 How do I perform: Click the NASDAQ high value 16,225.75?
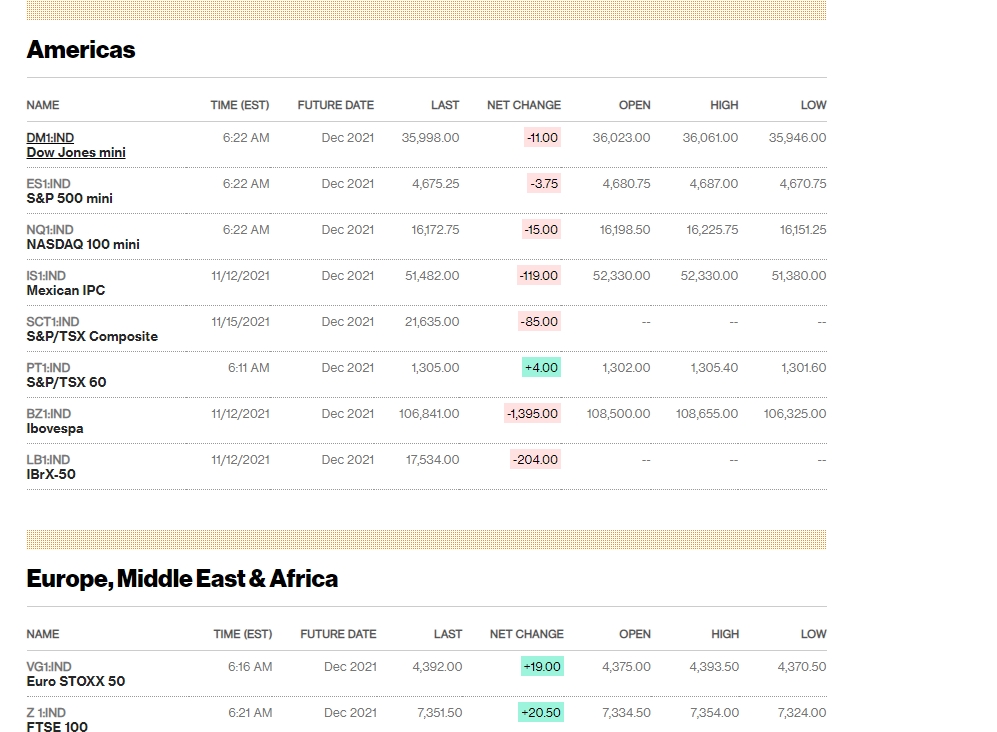pyautogui.click(x=712, y=230)
